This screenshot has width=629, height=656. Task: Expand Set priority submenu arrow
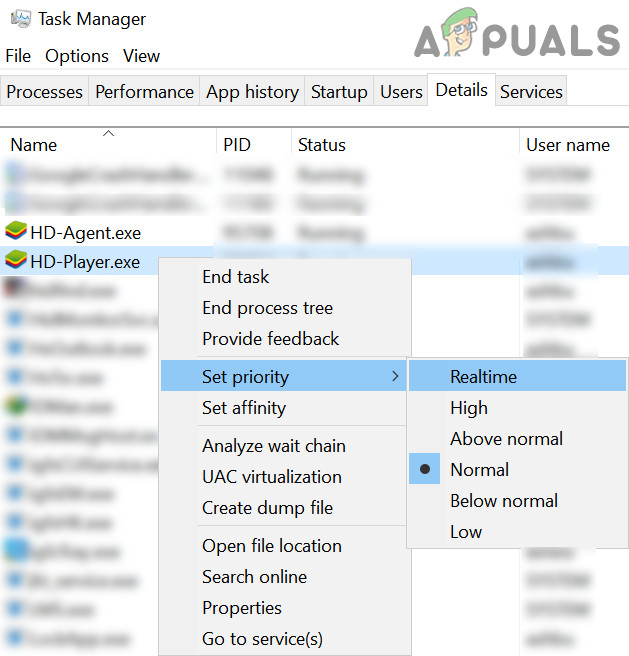click(395, 376)
